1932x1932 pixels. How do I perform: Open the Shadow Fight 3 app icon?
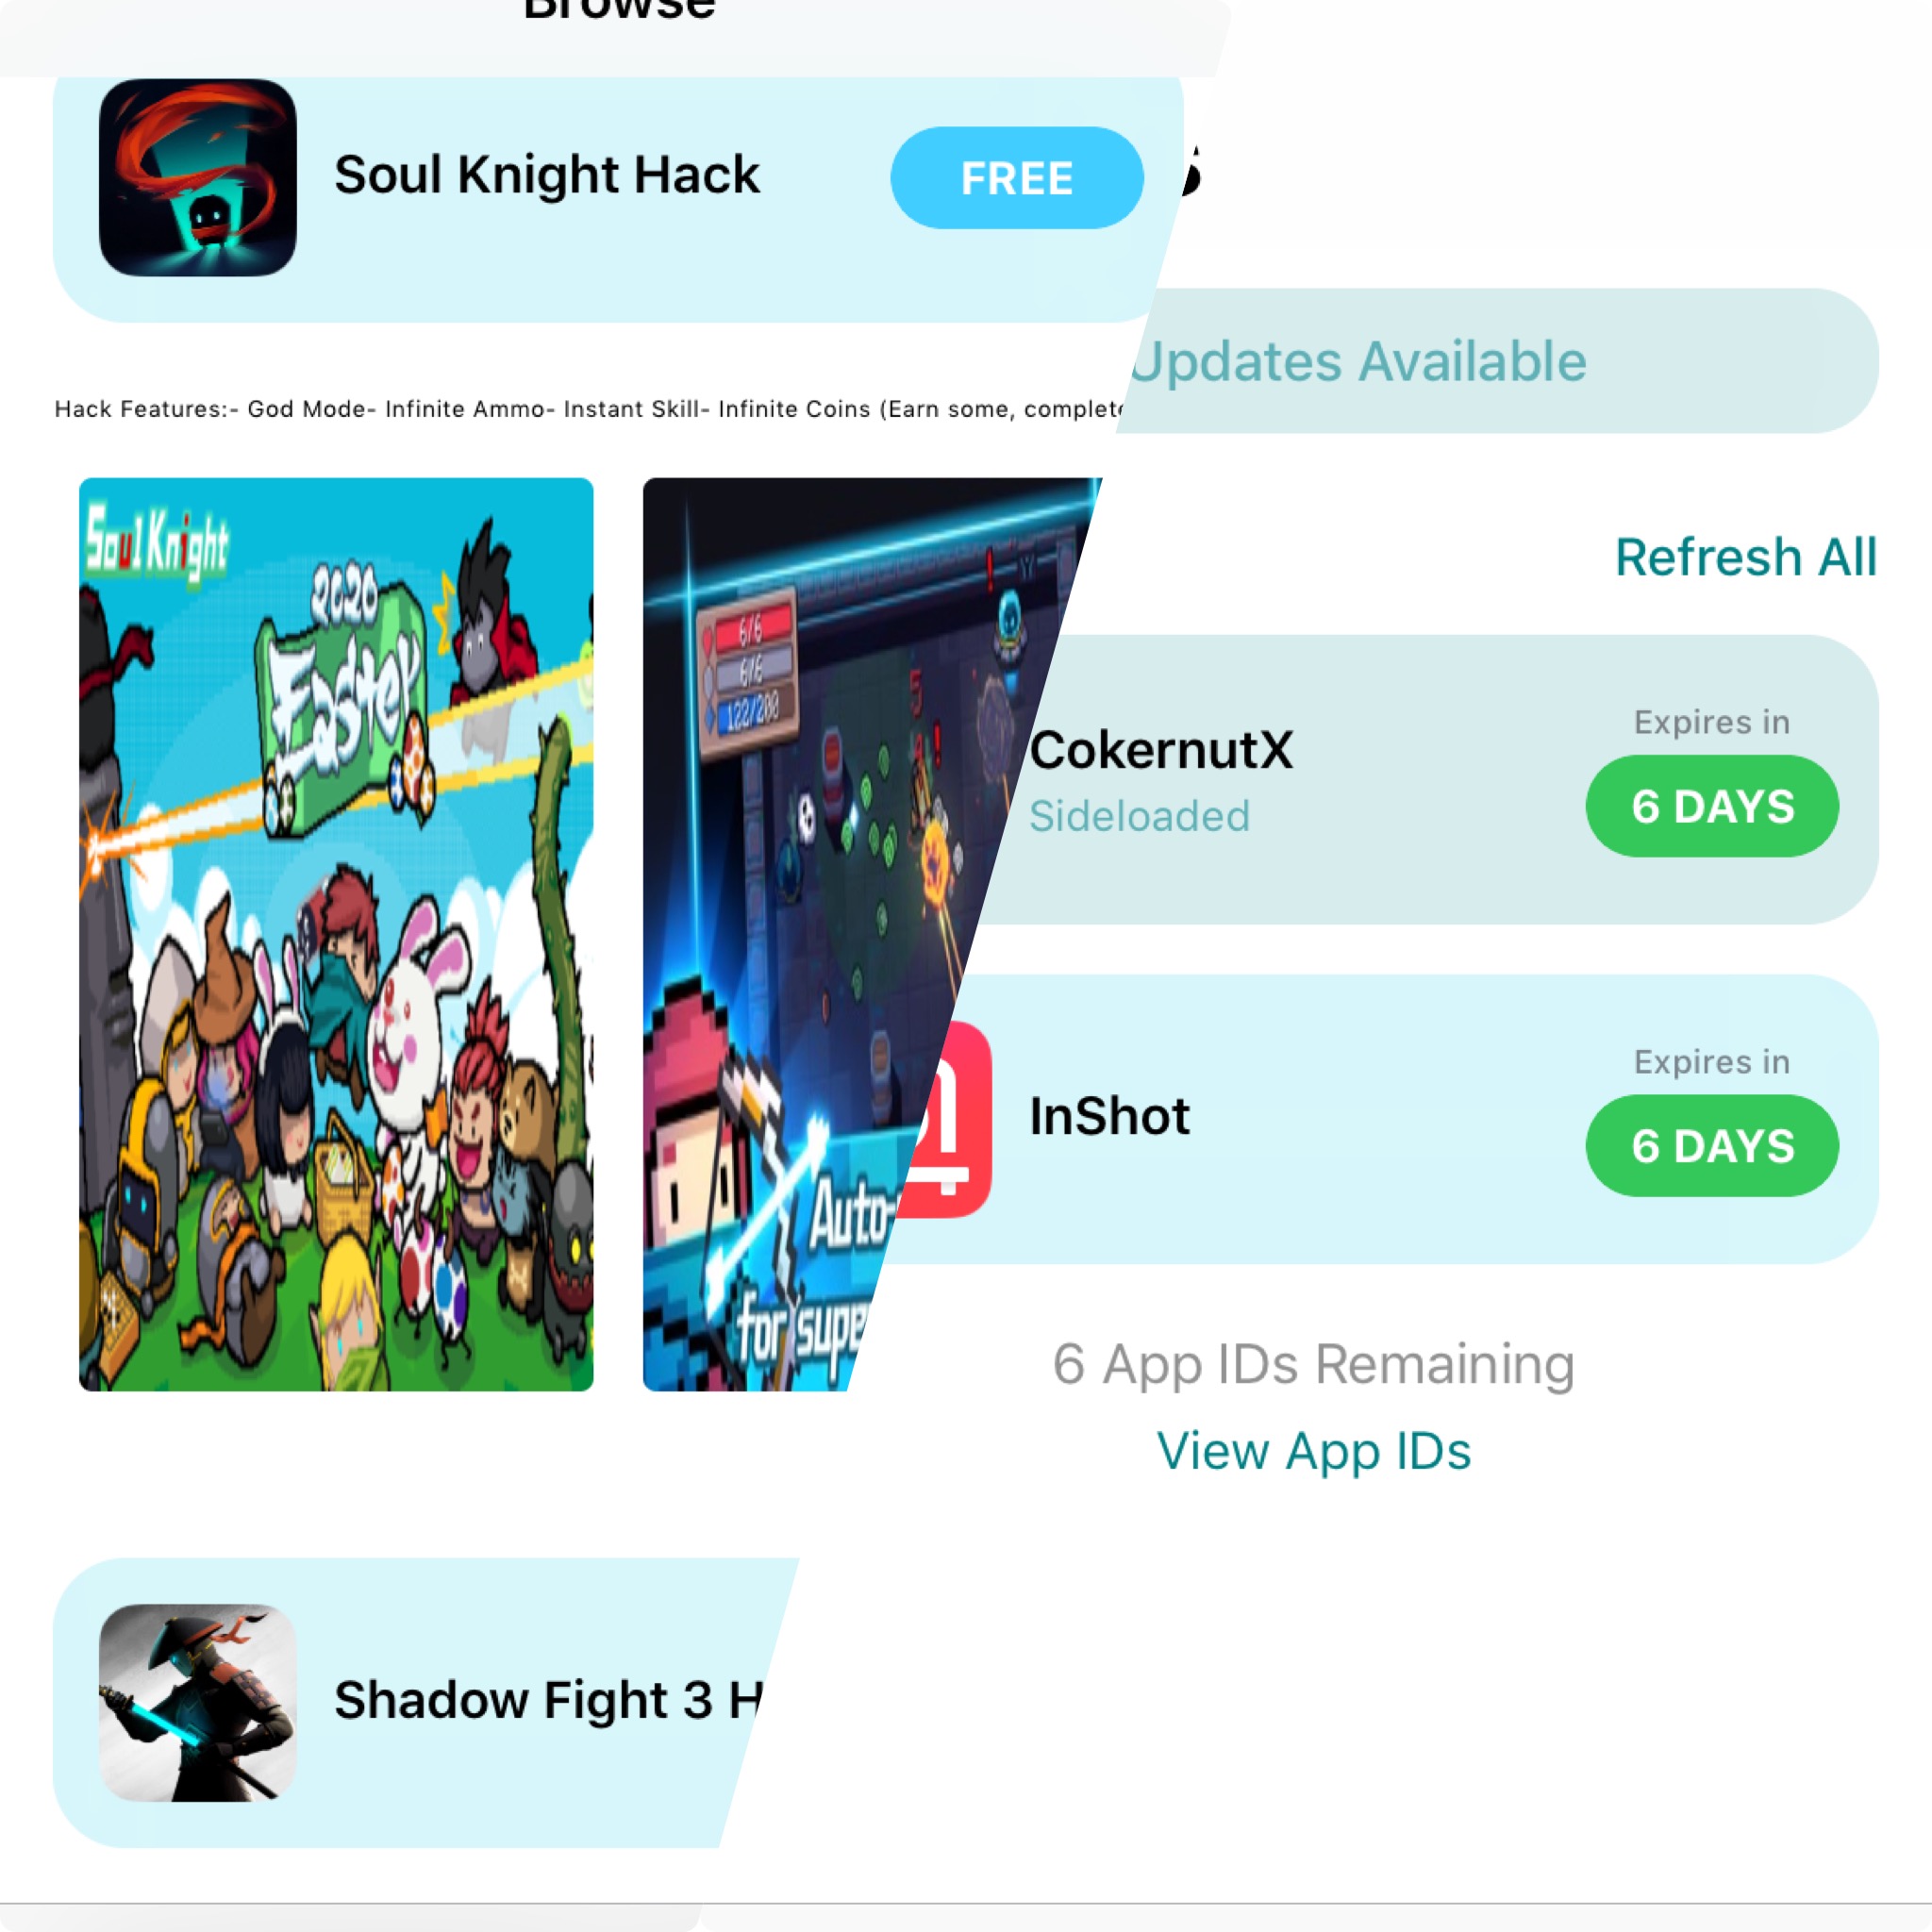197,1702
